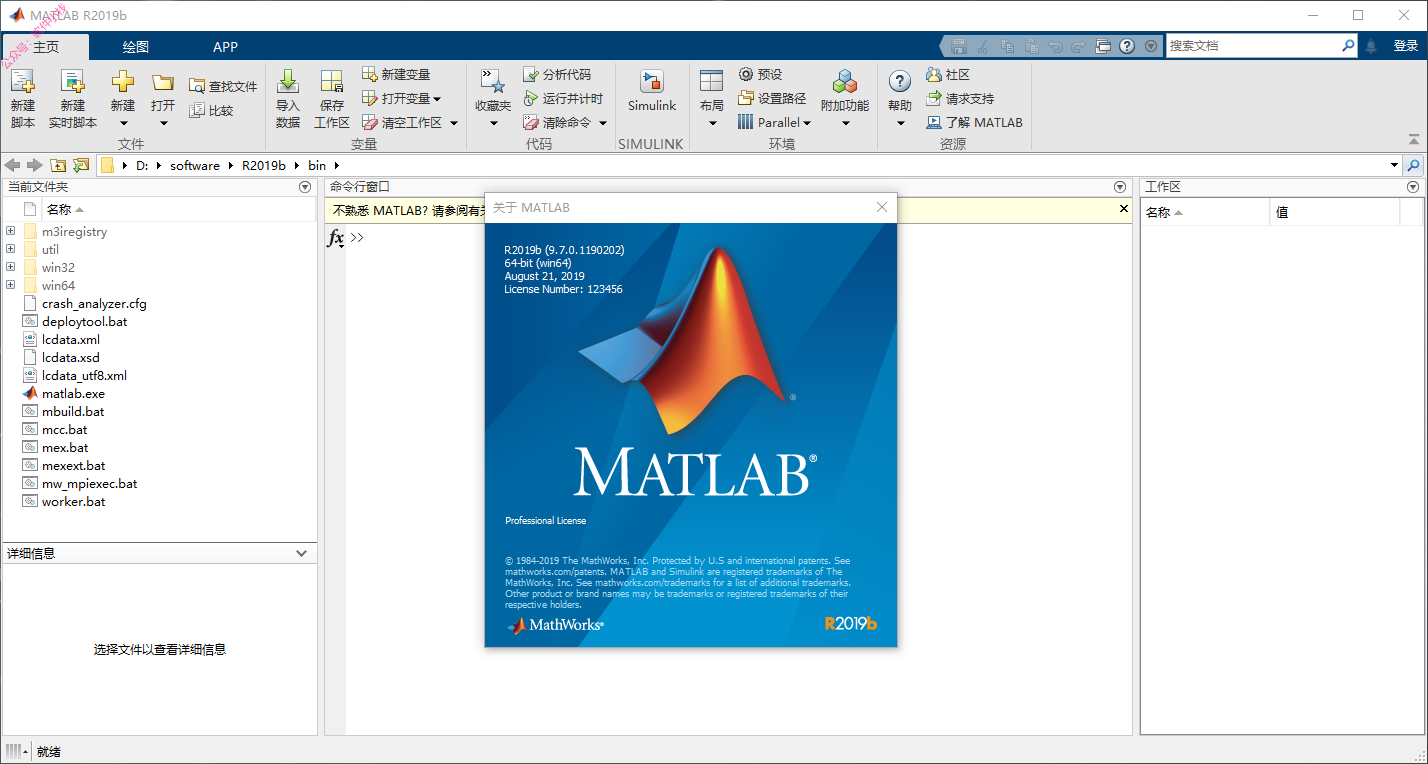Click the 新建 yellow plus icon

[x=122, y=82]
